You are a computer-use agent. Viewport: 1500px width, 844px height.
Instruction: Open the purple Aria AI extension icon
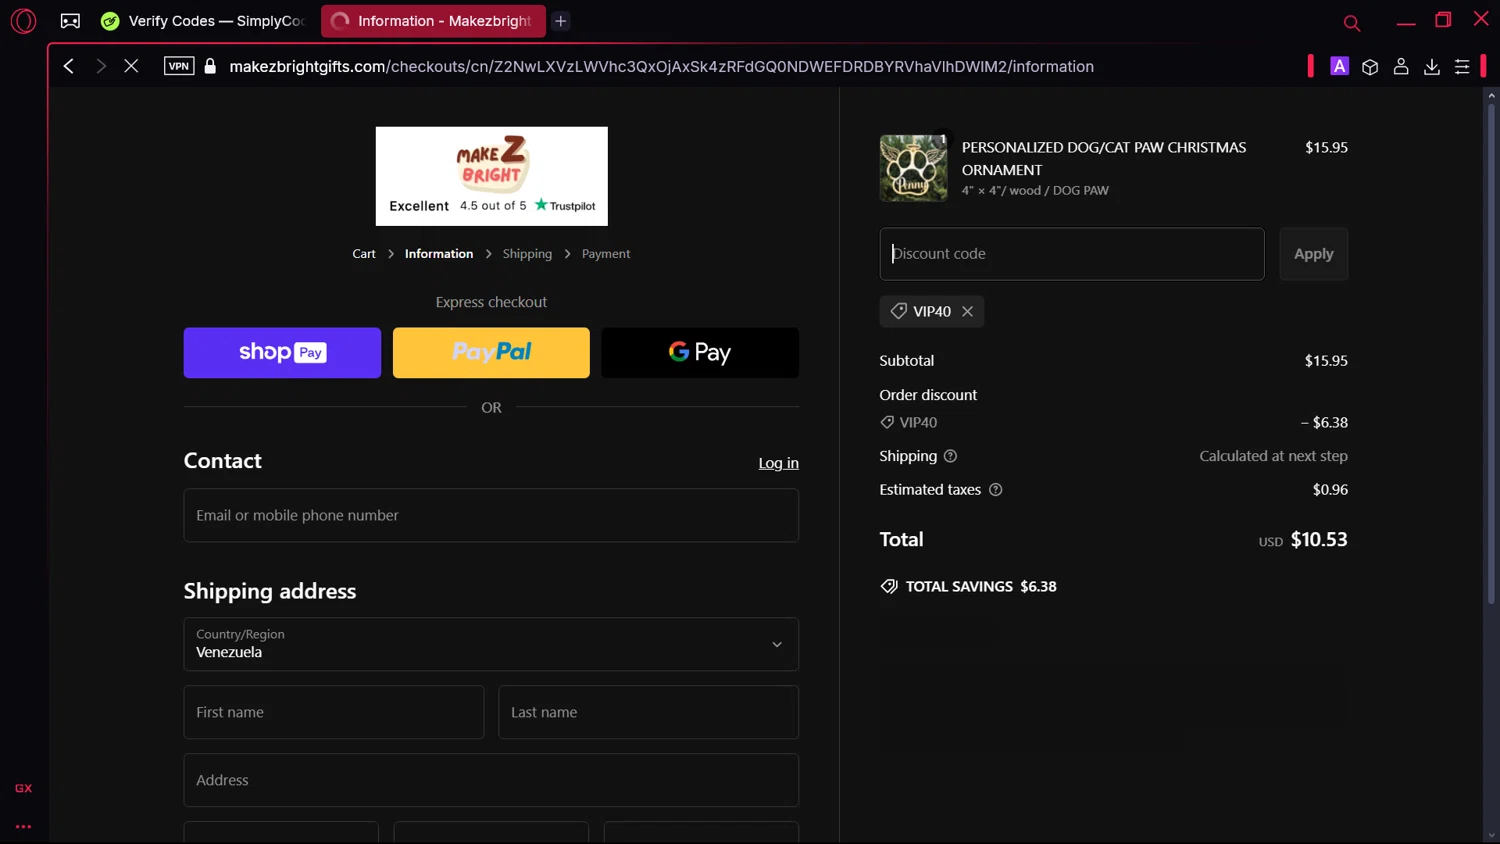point(1339,66)
